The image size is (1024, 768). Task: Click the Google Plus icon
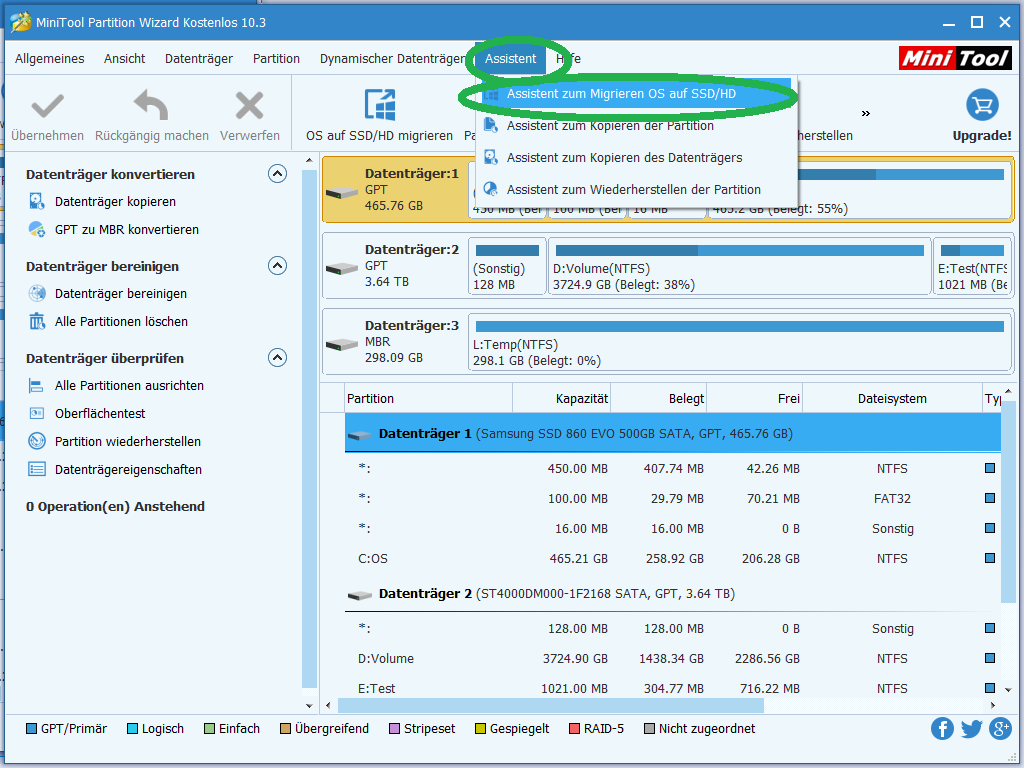tap(1000, 728)
